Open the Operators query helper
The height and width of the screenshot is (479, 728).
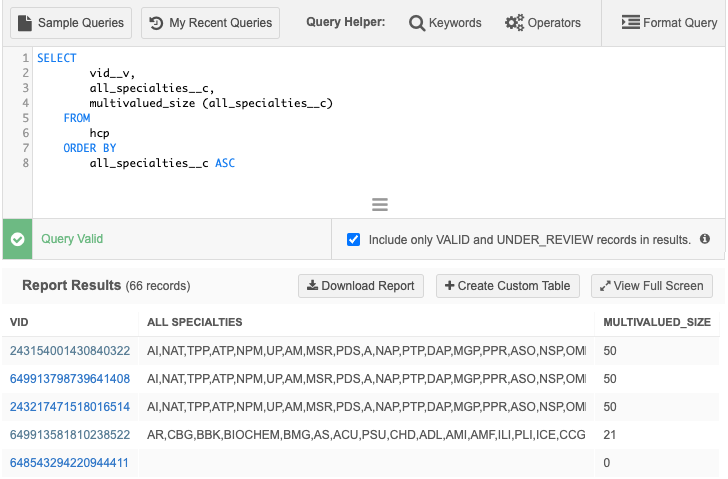pyautogui.click(x=543, y=22)
